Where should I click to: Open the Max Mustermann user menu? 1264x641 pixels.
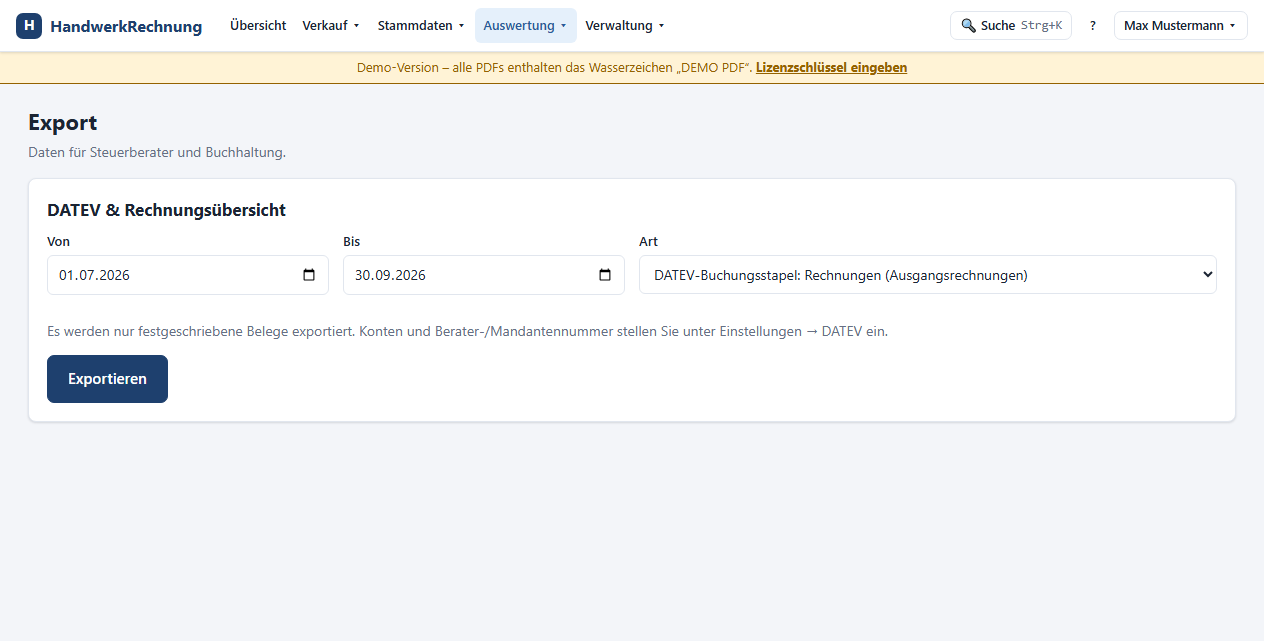pos(1180,26)
